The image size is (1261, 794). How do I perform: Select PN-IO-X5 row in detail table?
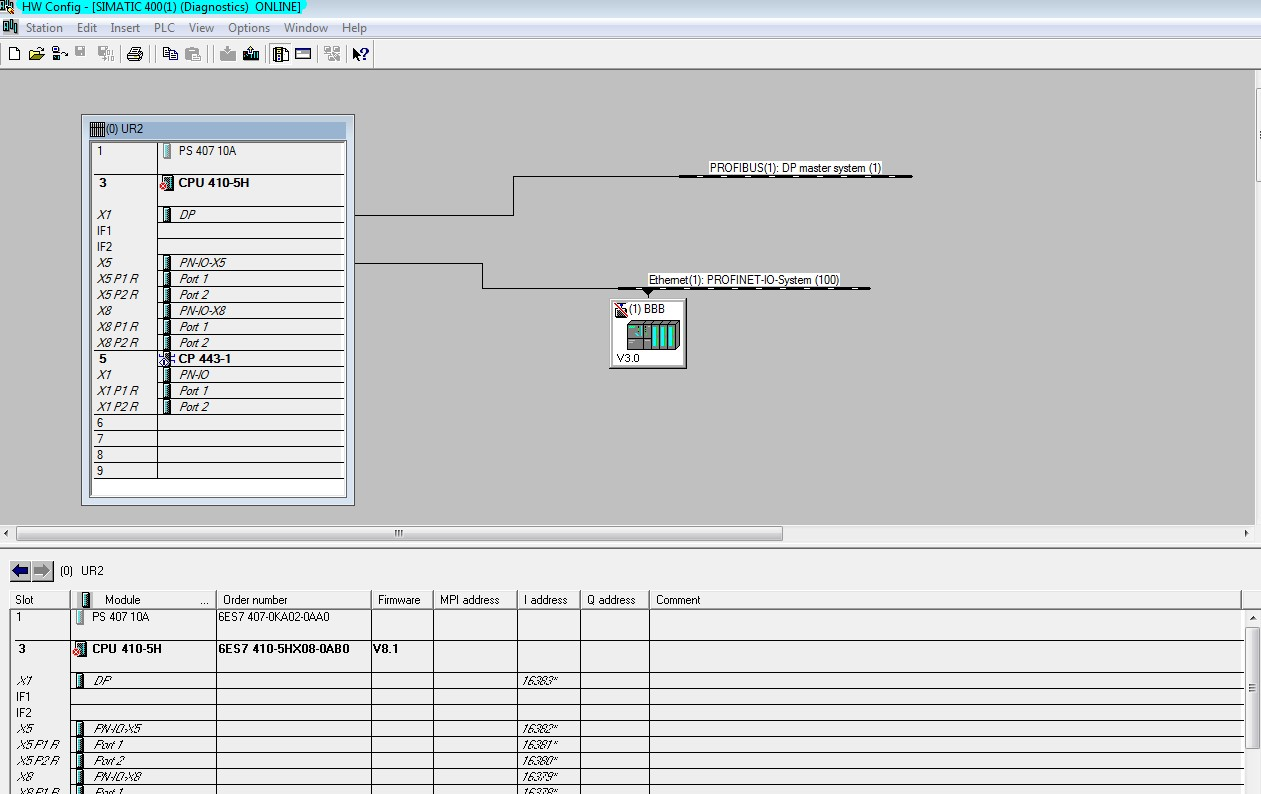click(626, 729)
